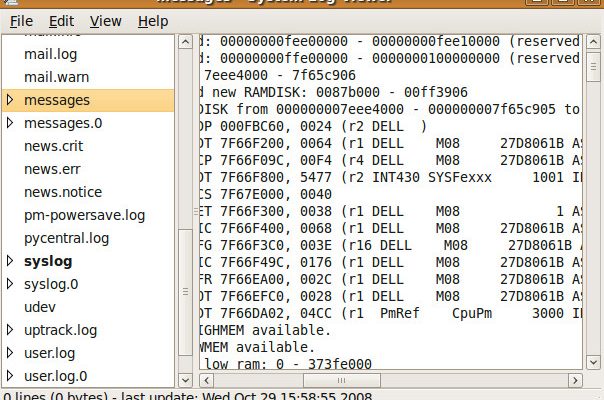Click the log content vertical scrollbar thumb
Viewport: 604px width, 400px height.
click(x=593, y=66)
